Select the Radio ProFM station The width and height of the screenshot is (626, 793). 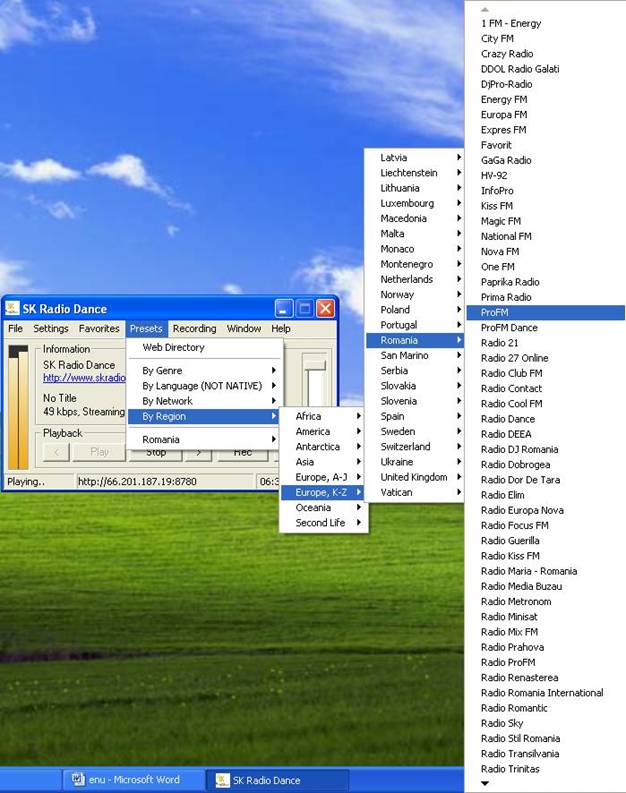pos(546,663)
